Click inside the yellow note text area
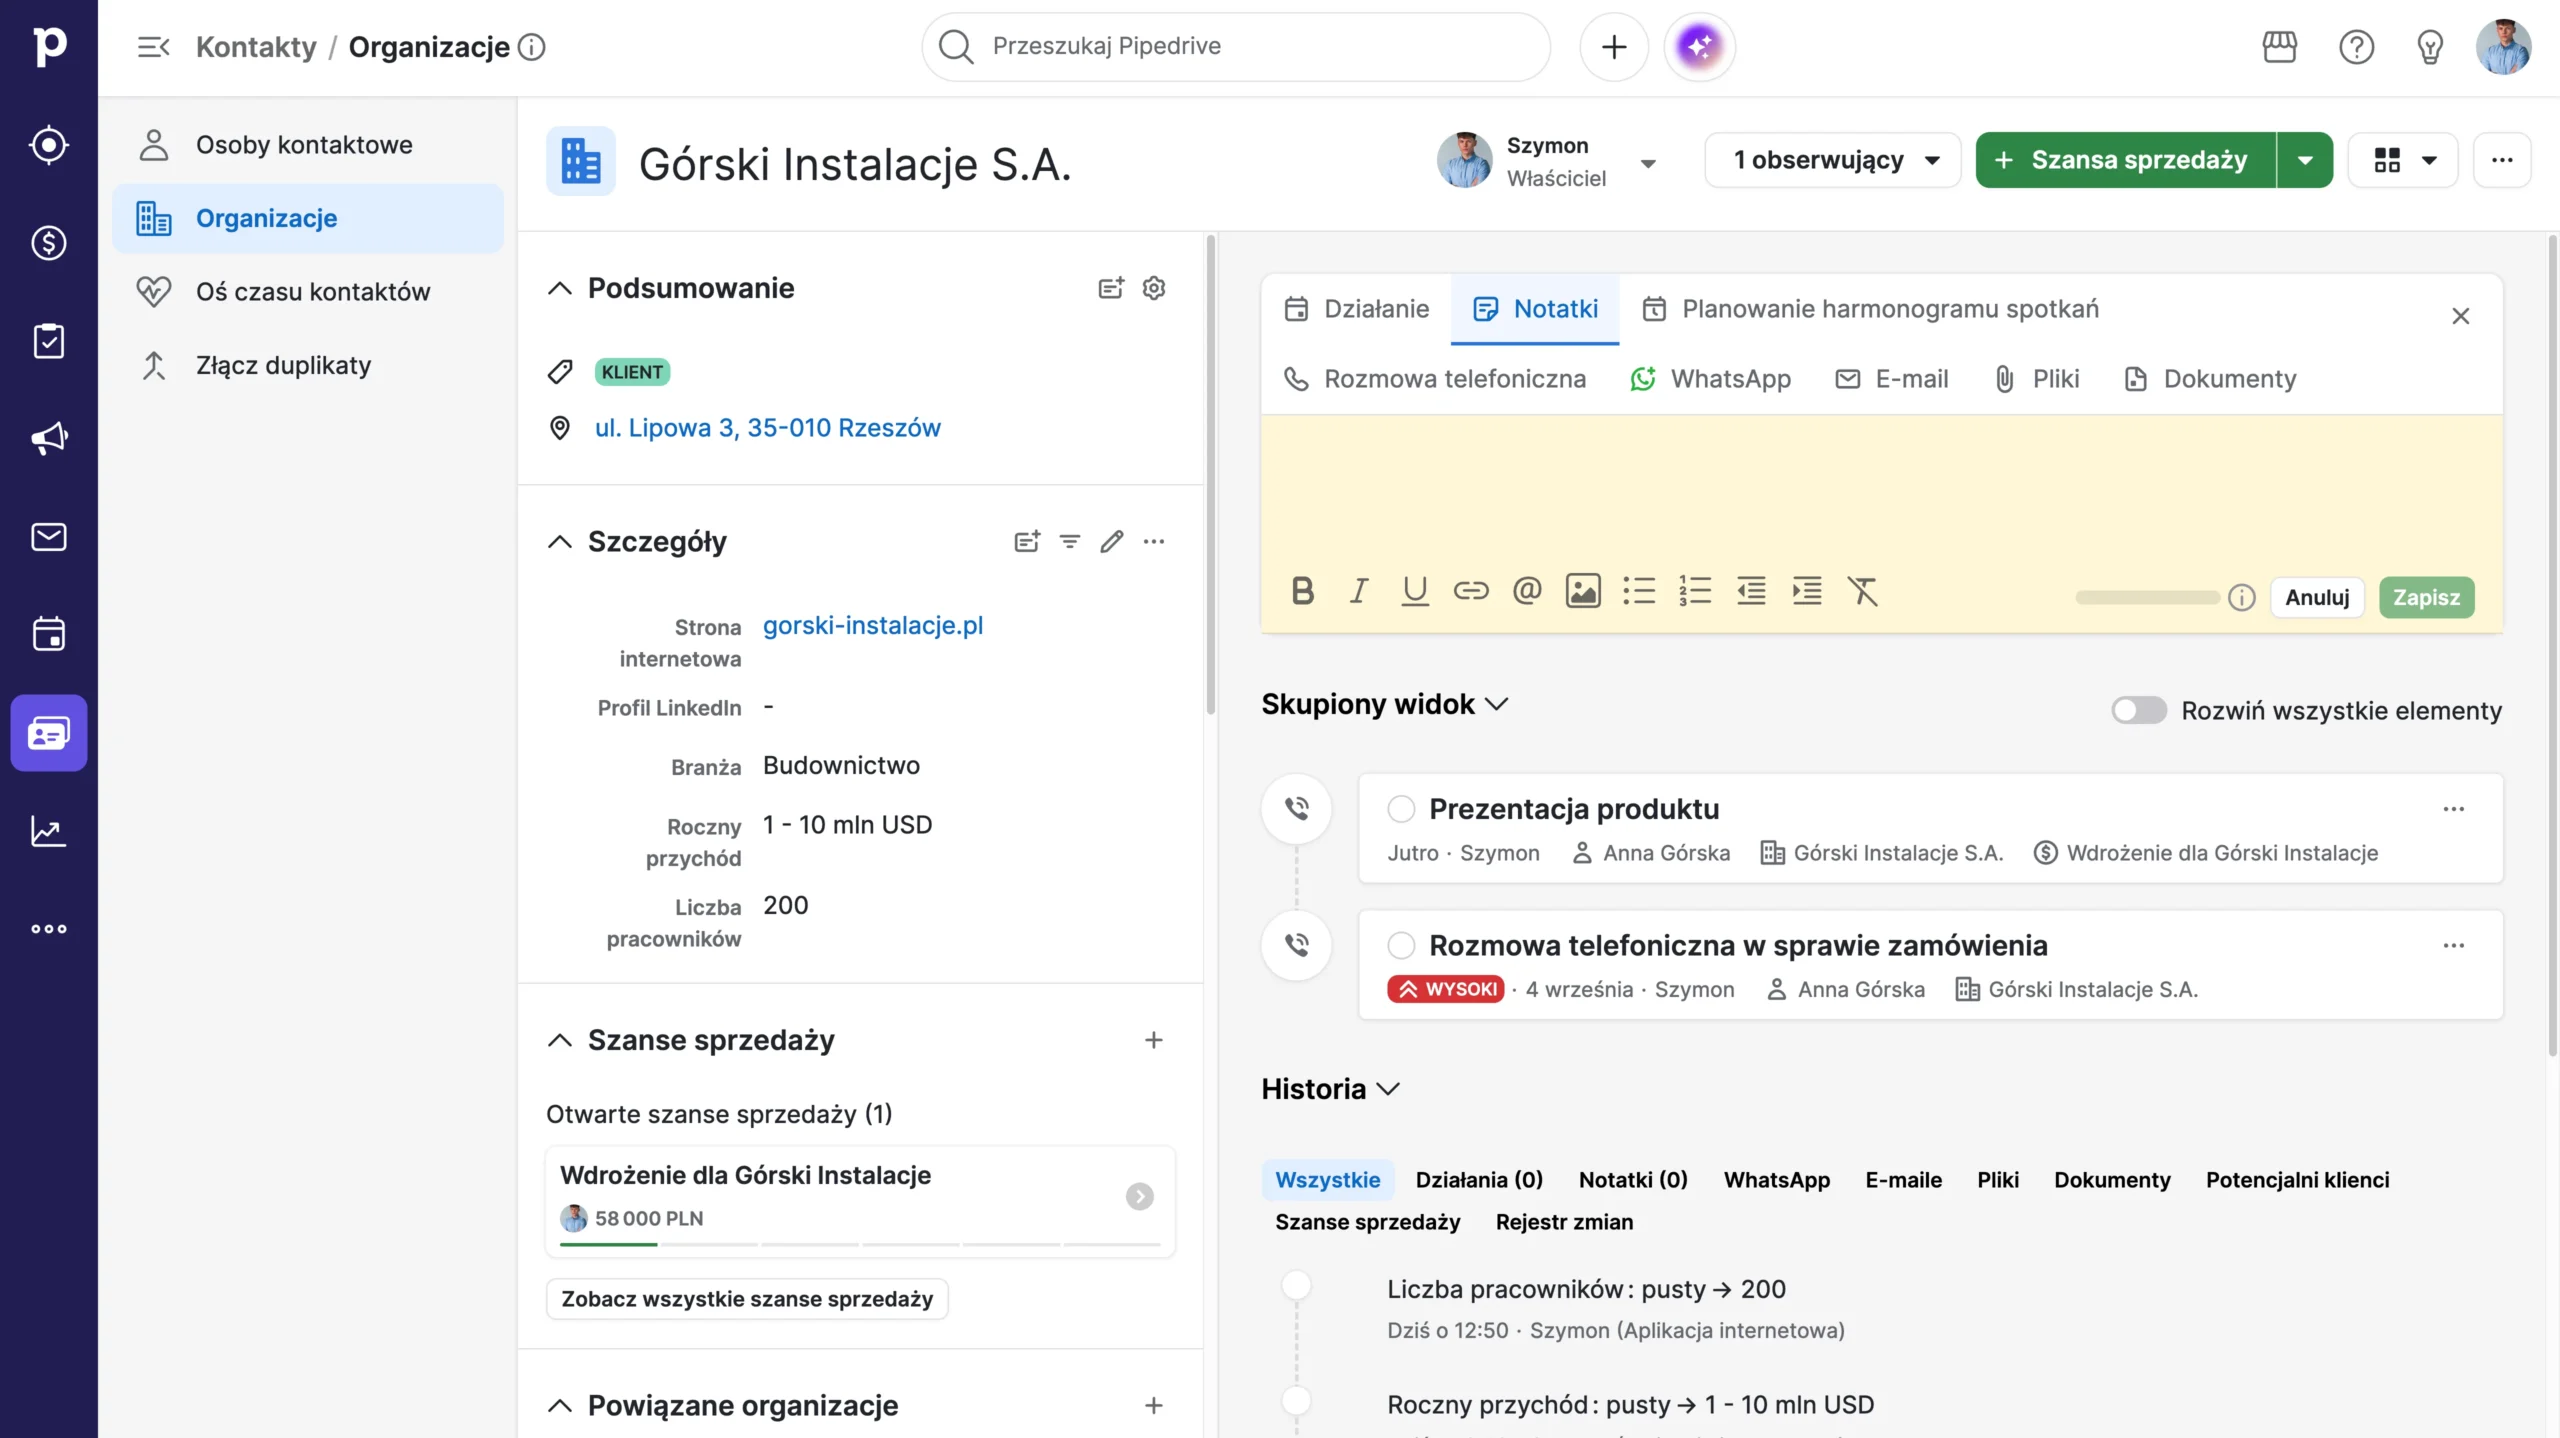Viewport: 2560px width, 1438px height. click(1881, 490)
